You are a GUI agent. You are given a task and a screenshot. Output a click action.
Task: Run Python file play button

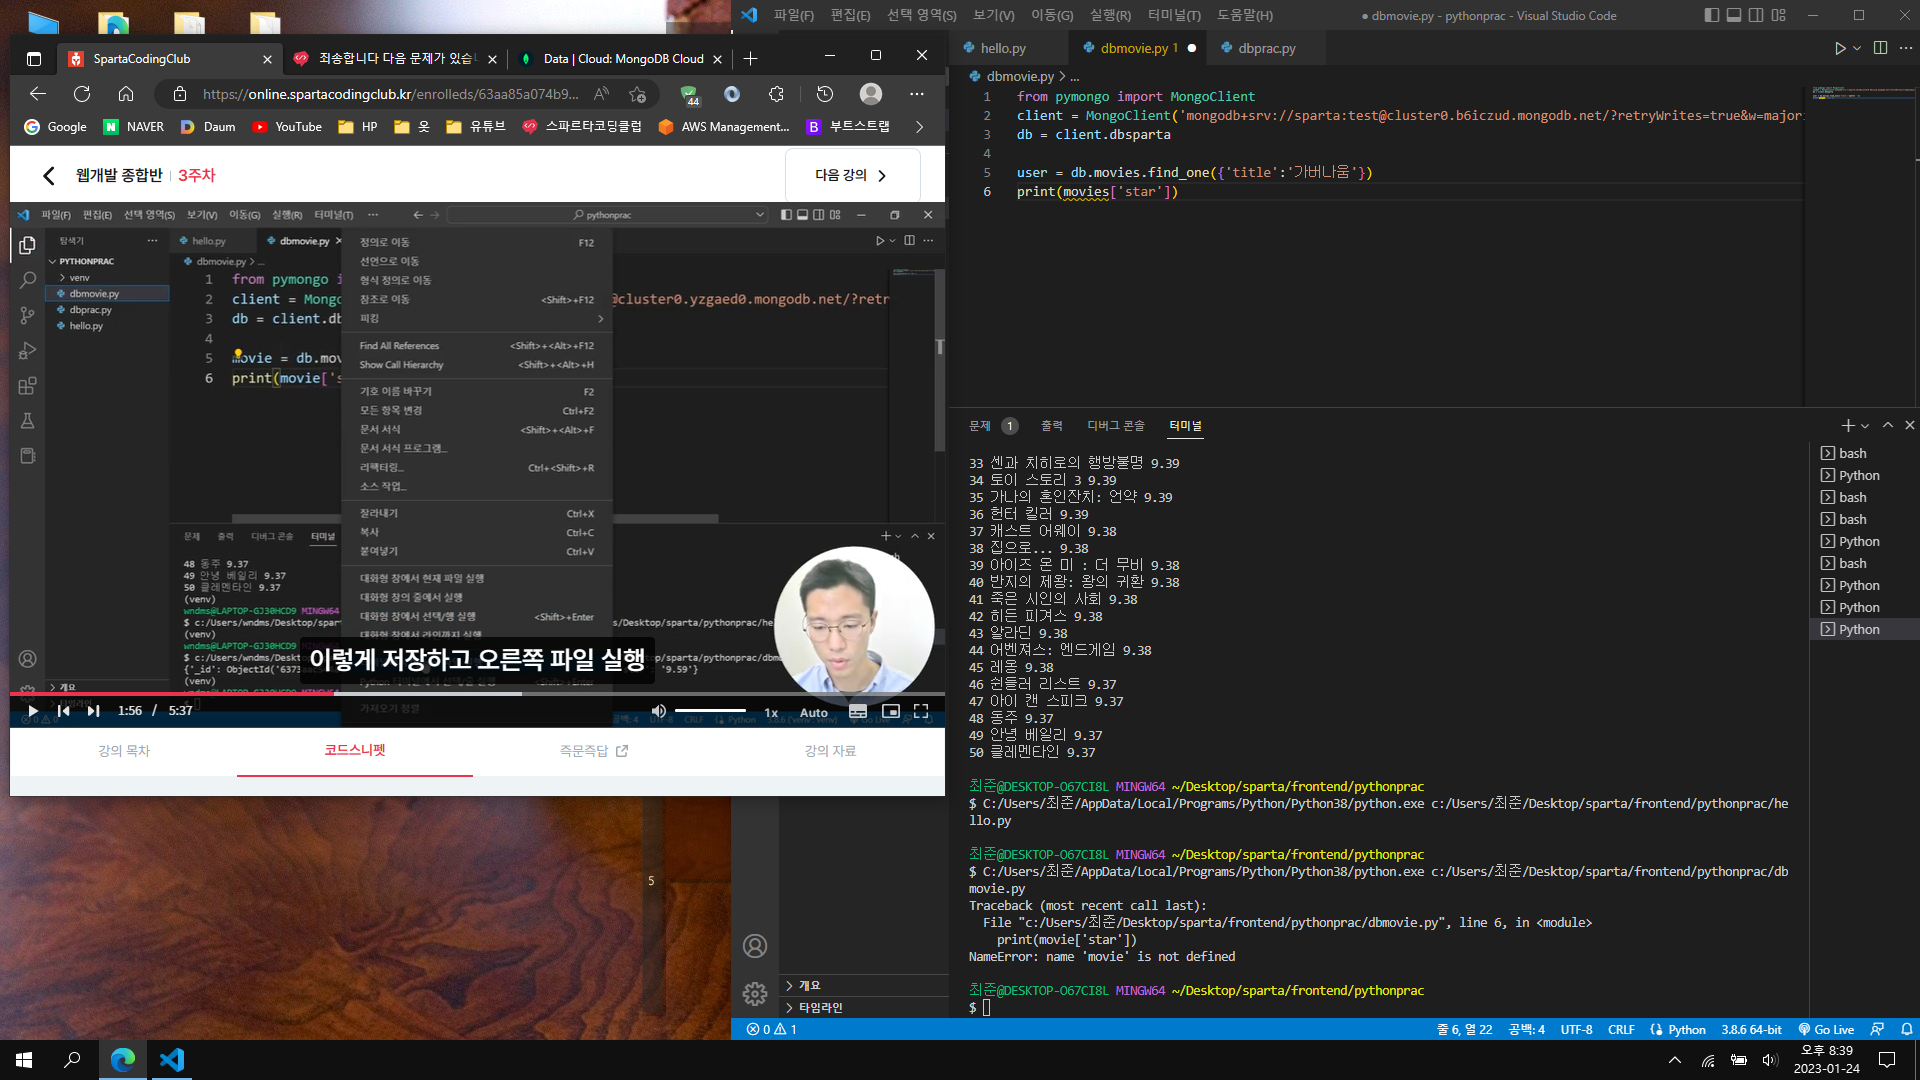pos(1839,48)
